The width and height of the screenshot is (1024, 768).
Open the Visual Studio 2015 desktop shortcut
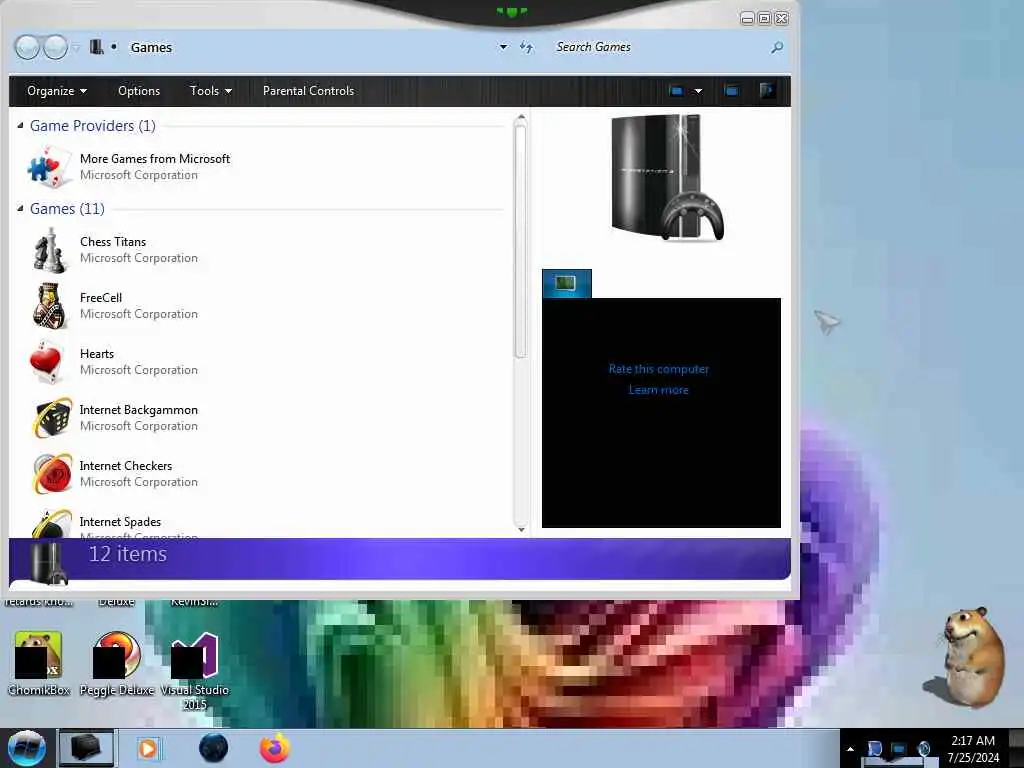(x=195, y=671)
